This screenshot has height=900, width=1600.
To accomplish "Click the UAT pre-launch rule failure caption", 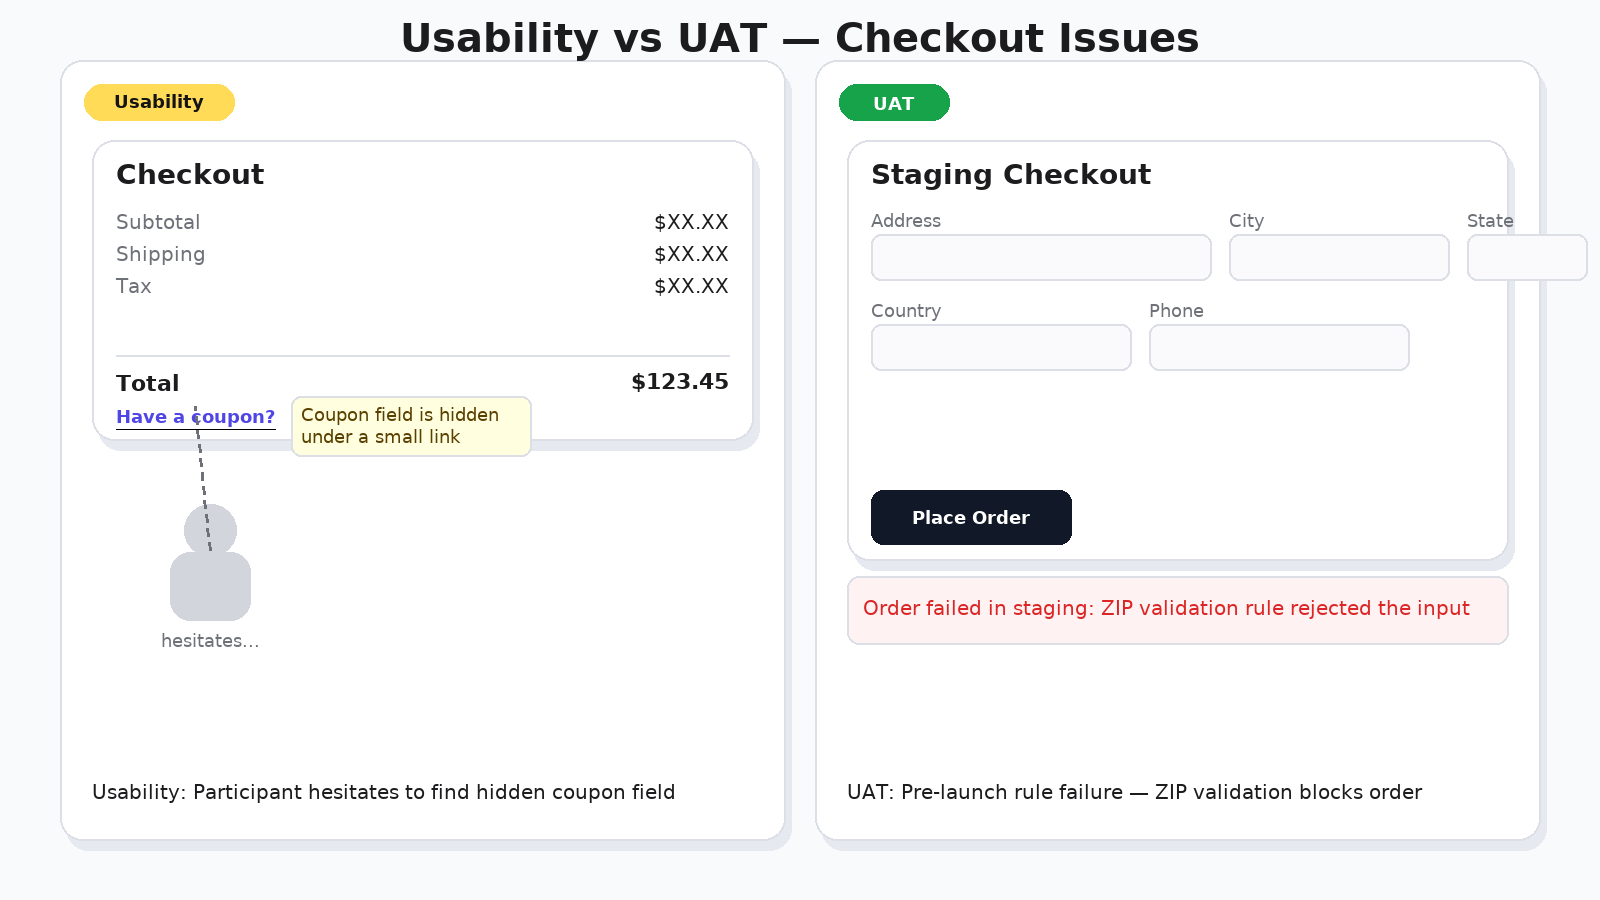I will point(1134,792).
